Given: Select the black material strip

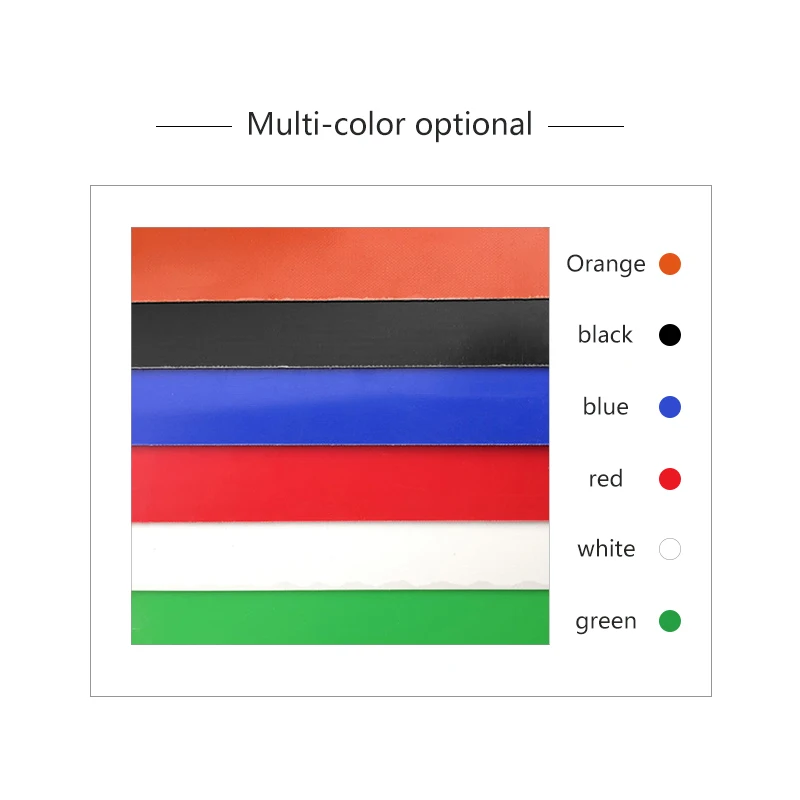Looking at the screenshot, I should [x=340, y=334].
